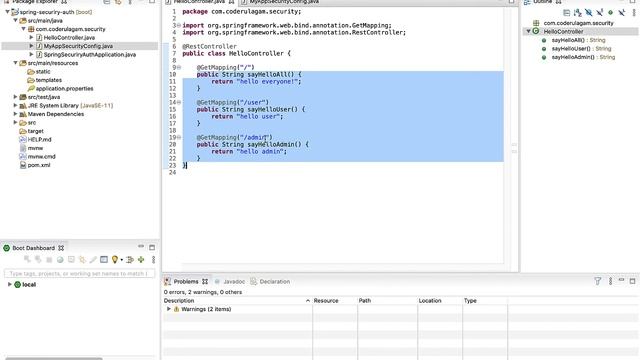This screenshot has height=360, width=640.
Task: Click Outline collapse all icon
Action: [567, 13]
